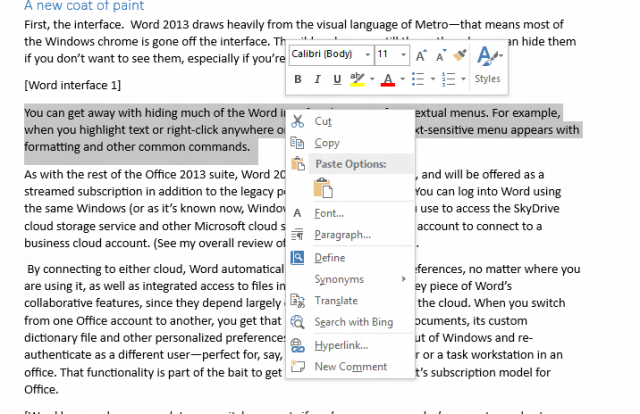Open the font name dropdown arrow
Viewport: 640px width, 414px height.
(x=368, y=54)
